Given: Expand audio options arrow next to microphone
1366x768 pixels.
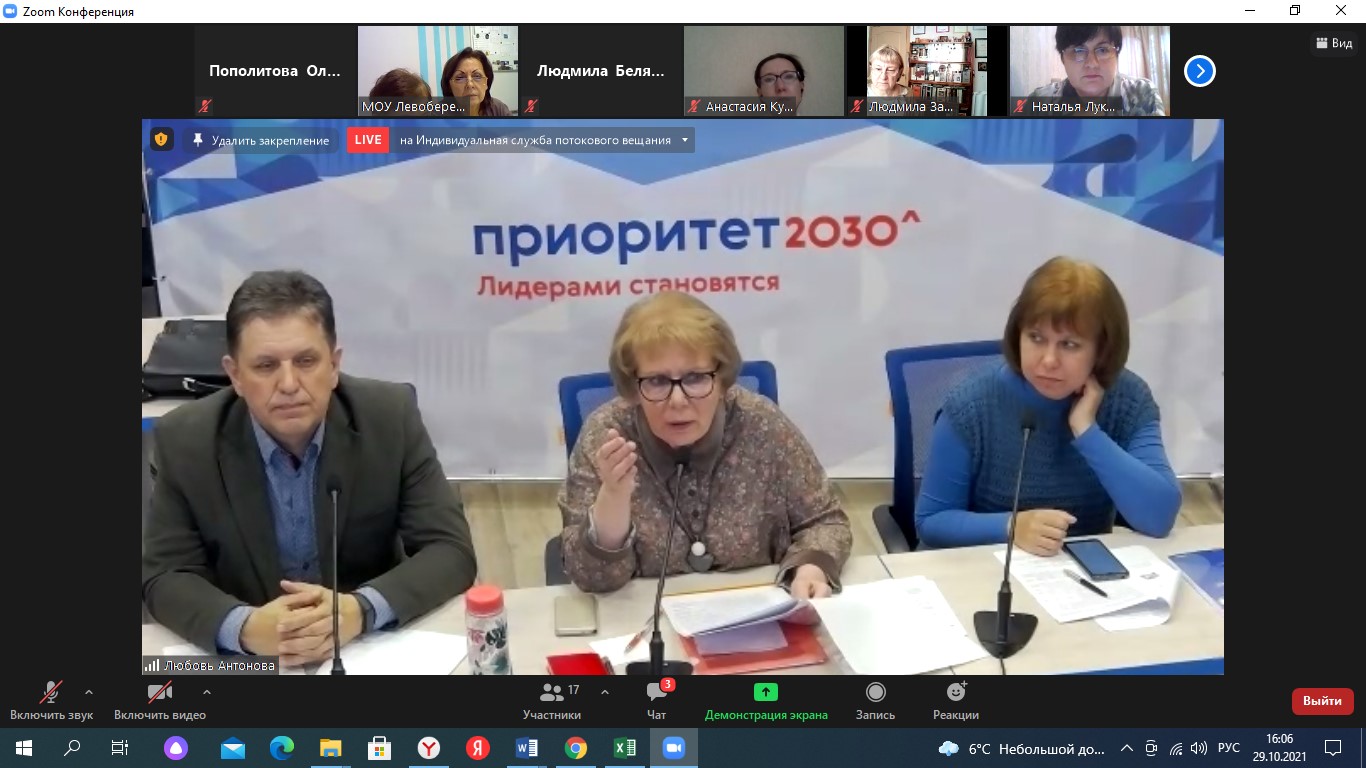Looking at the screenshot, I should click(89, 692).
